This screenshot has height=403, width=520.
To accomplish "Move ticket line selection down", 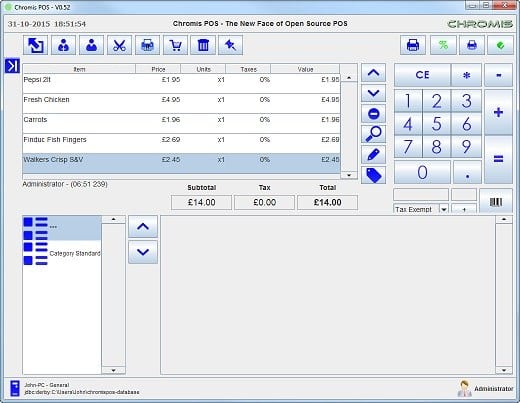I will pyautogui.click(x=373, y=93).
